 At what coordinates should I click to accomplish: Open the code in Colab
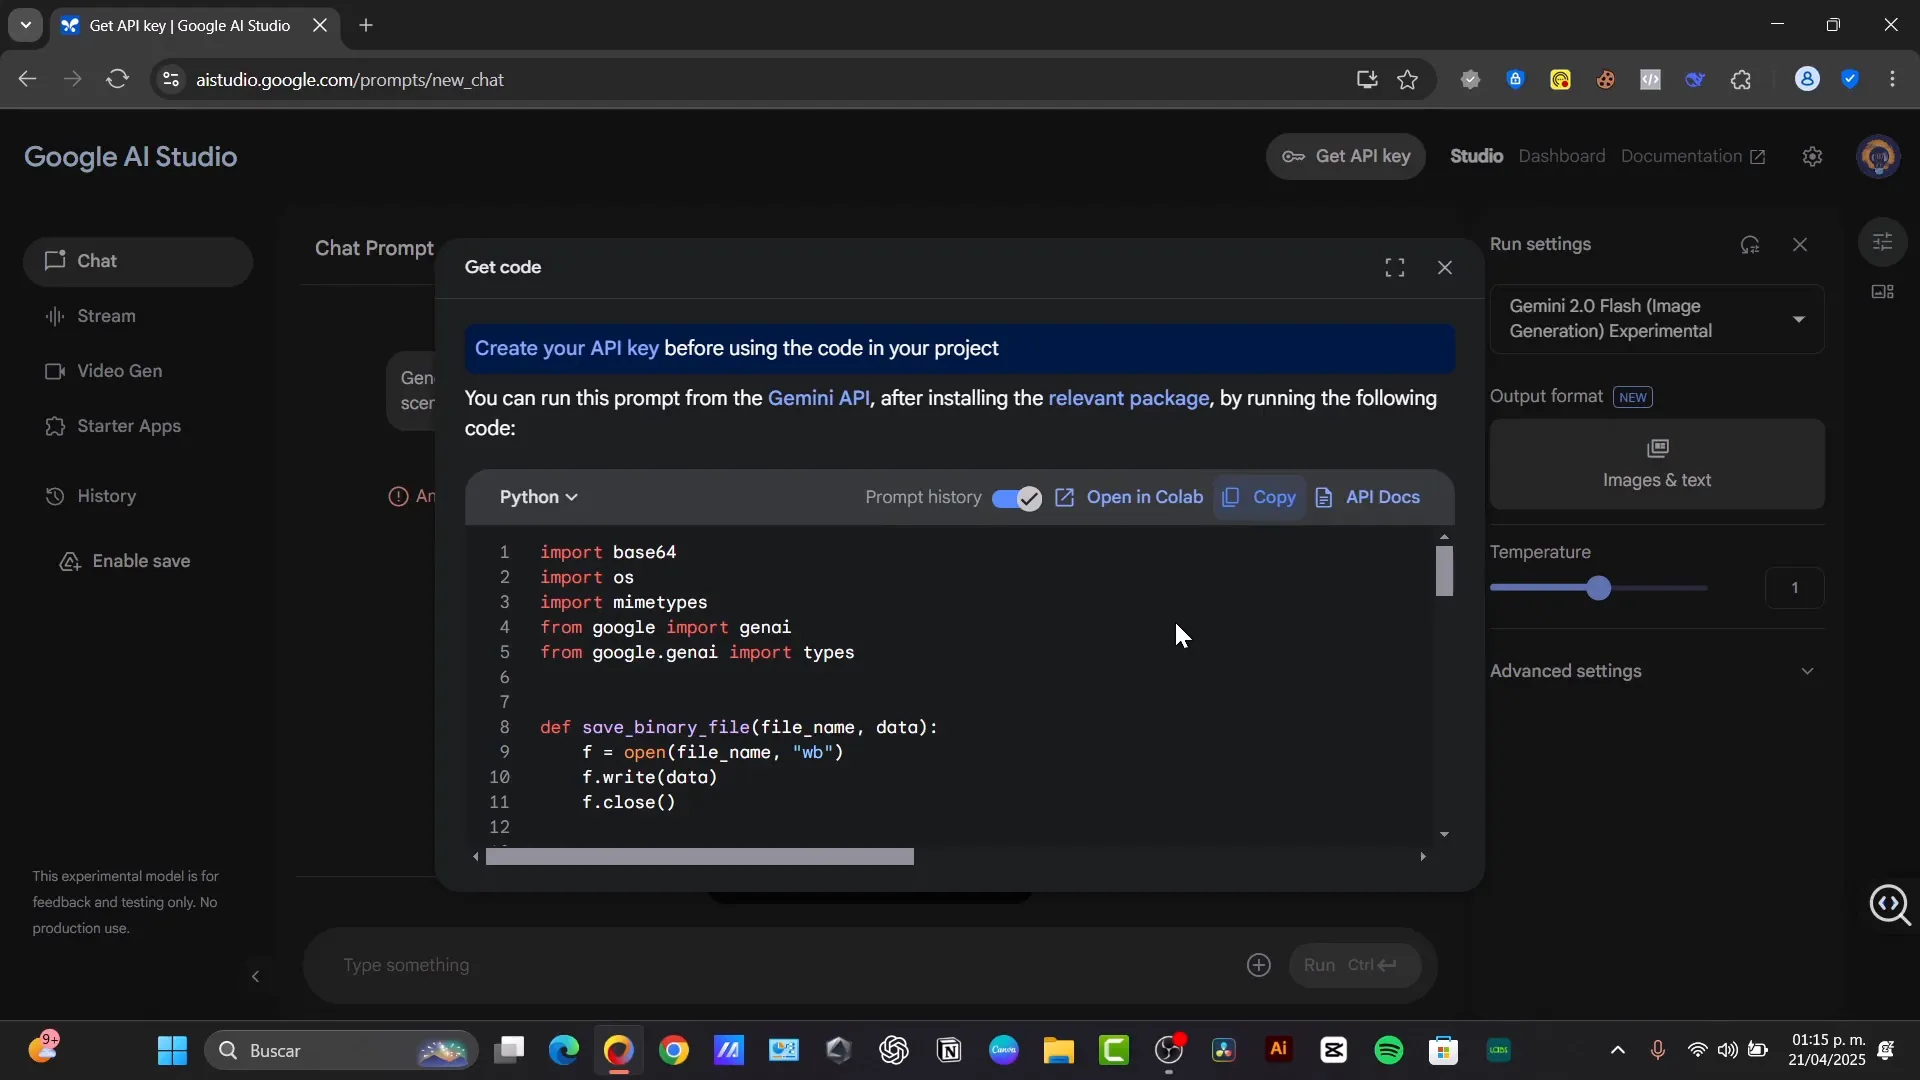(x=1131, y=497)
